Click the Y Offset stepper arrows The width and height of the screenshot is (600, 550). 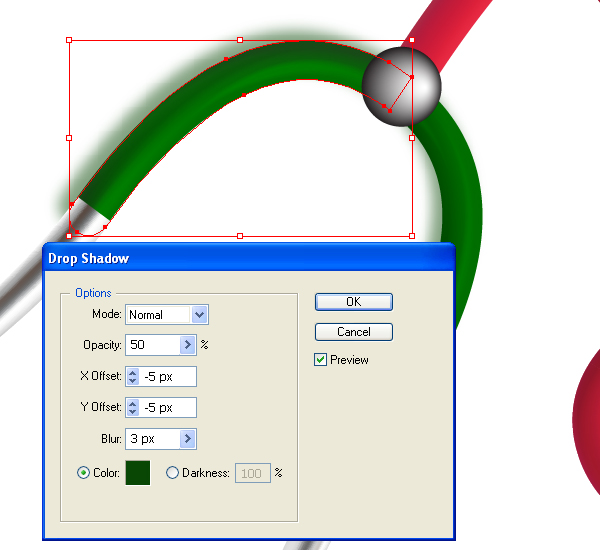point(133,407)
